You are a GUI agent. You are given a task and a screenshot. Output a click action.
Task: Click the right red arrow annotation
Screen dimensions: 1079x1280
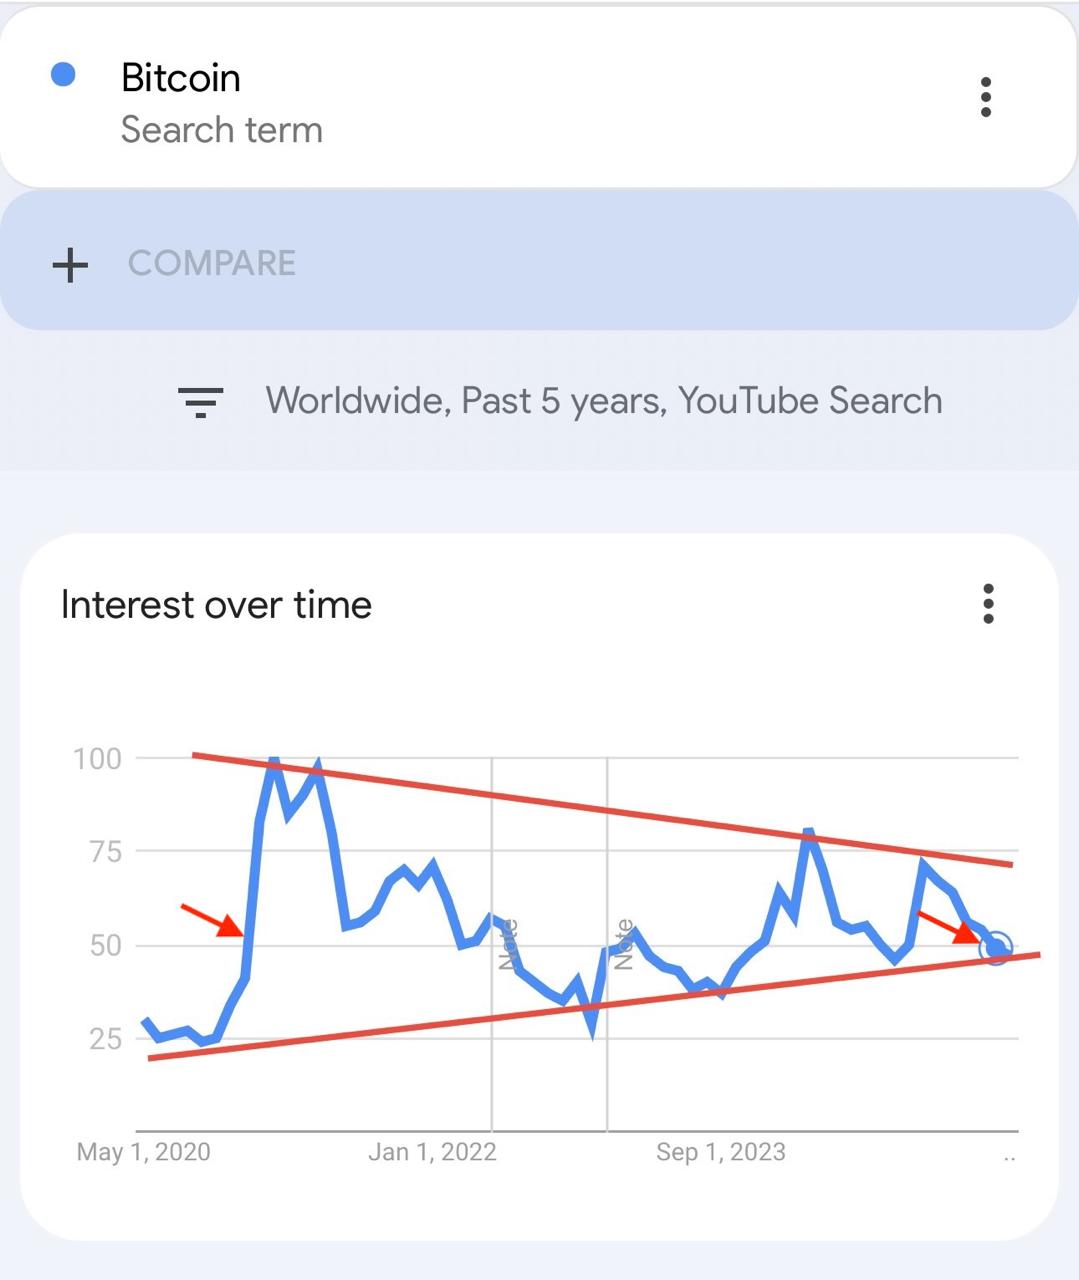[x=949, y=926]
